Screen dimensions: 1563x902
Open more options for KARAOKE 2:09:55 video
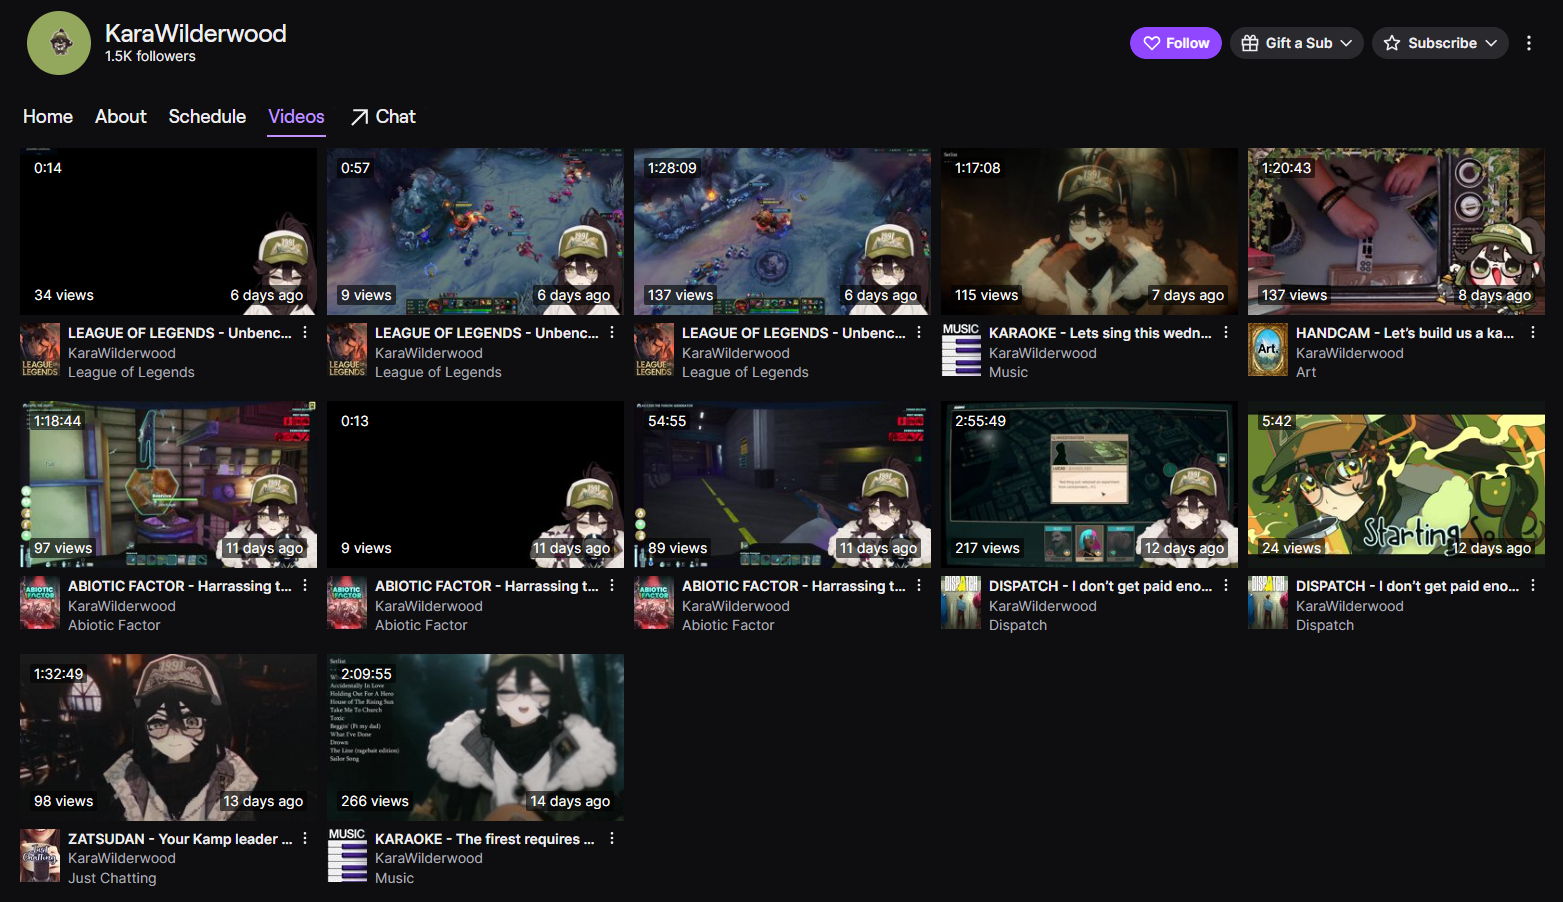tap(612, 839)
